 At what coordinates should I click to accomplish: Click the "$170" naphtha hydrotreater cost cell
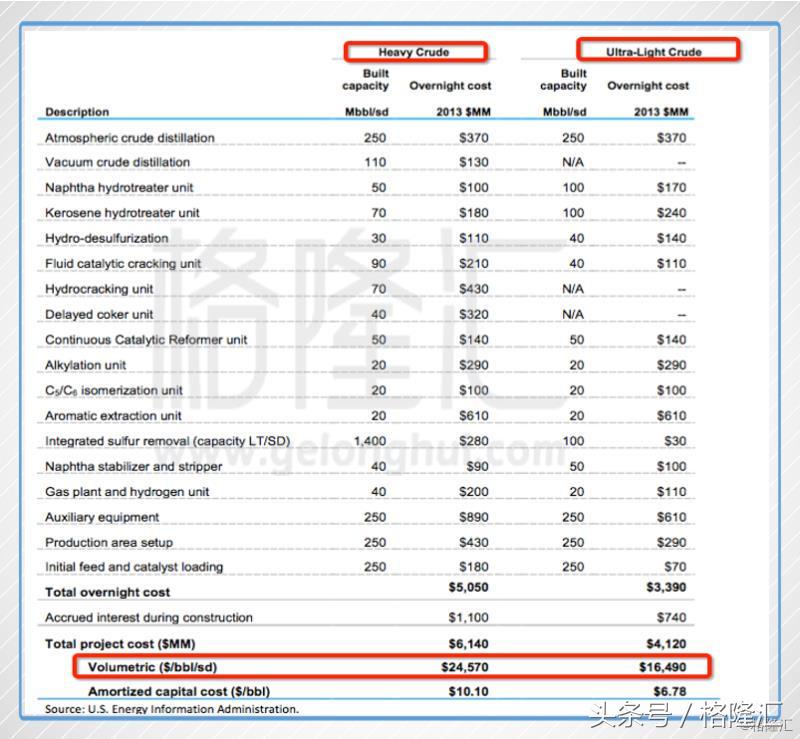tap(671, 188)
